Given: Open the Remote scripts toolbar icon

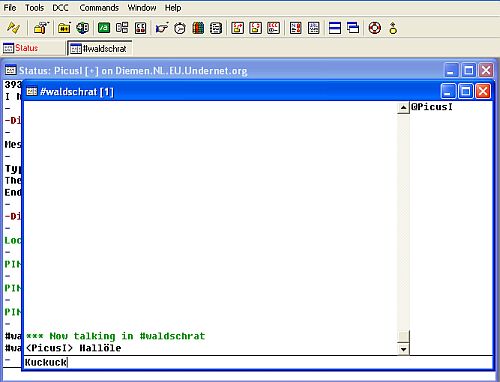Looking at the screenshot, I should 140,28.
